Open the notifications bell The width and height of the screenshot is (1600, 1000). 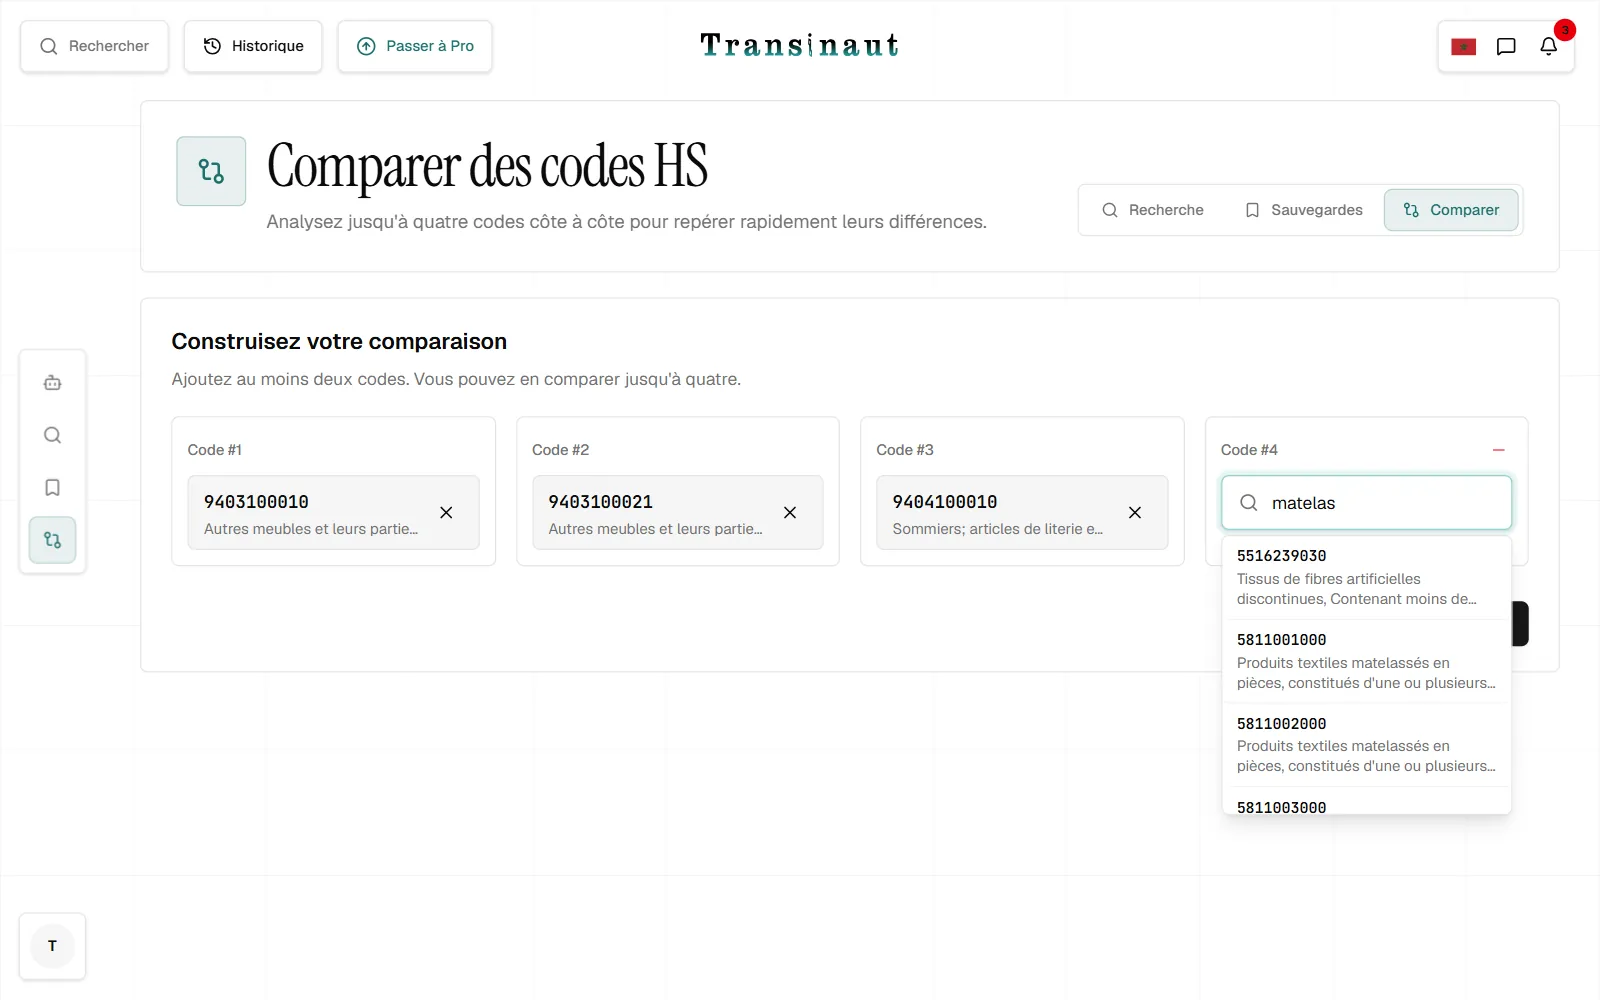(x=1548, y=47)
